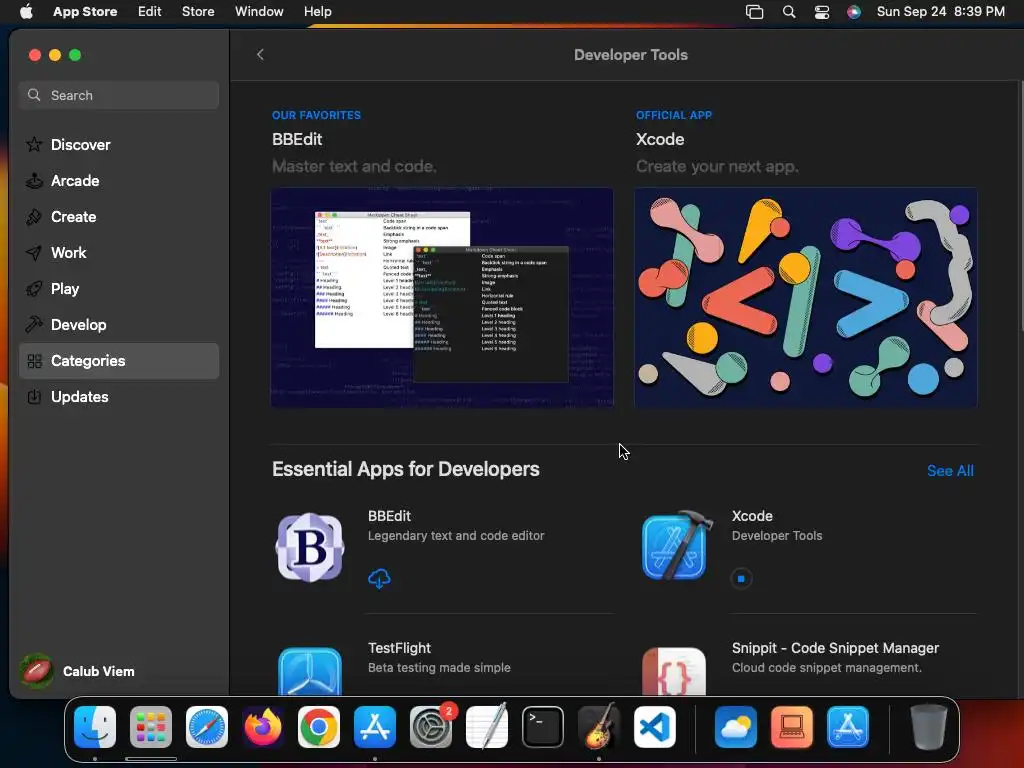1024x768 pixels.
Task: Click the Arcade joystick icon
Action: (34, 181)
